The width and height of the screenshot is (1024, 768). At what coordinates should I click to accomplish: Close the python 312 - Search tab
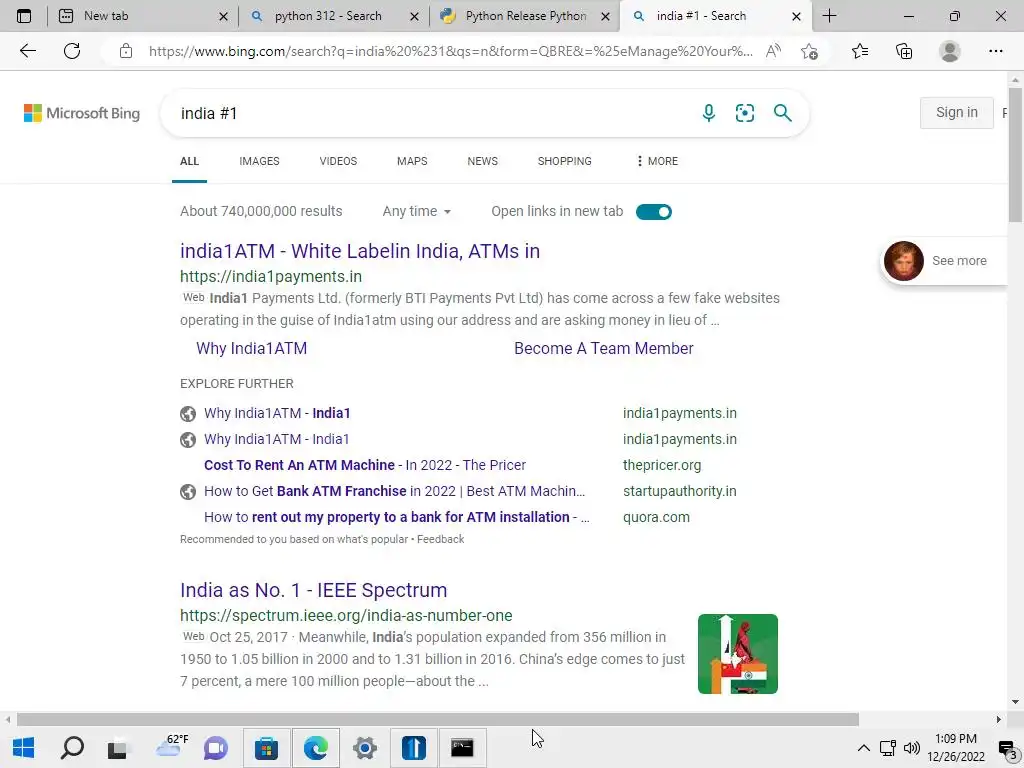(414, 16)
